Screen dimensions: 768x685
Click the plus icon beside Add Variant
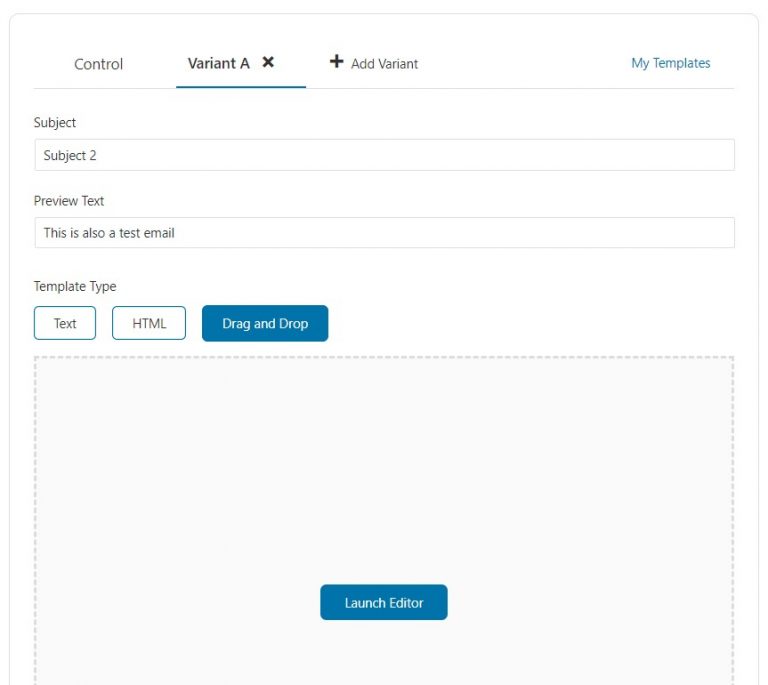[336, 61]
